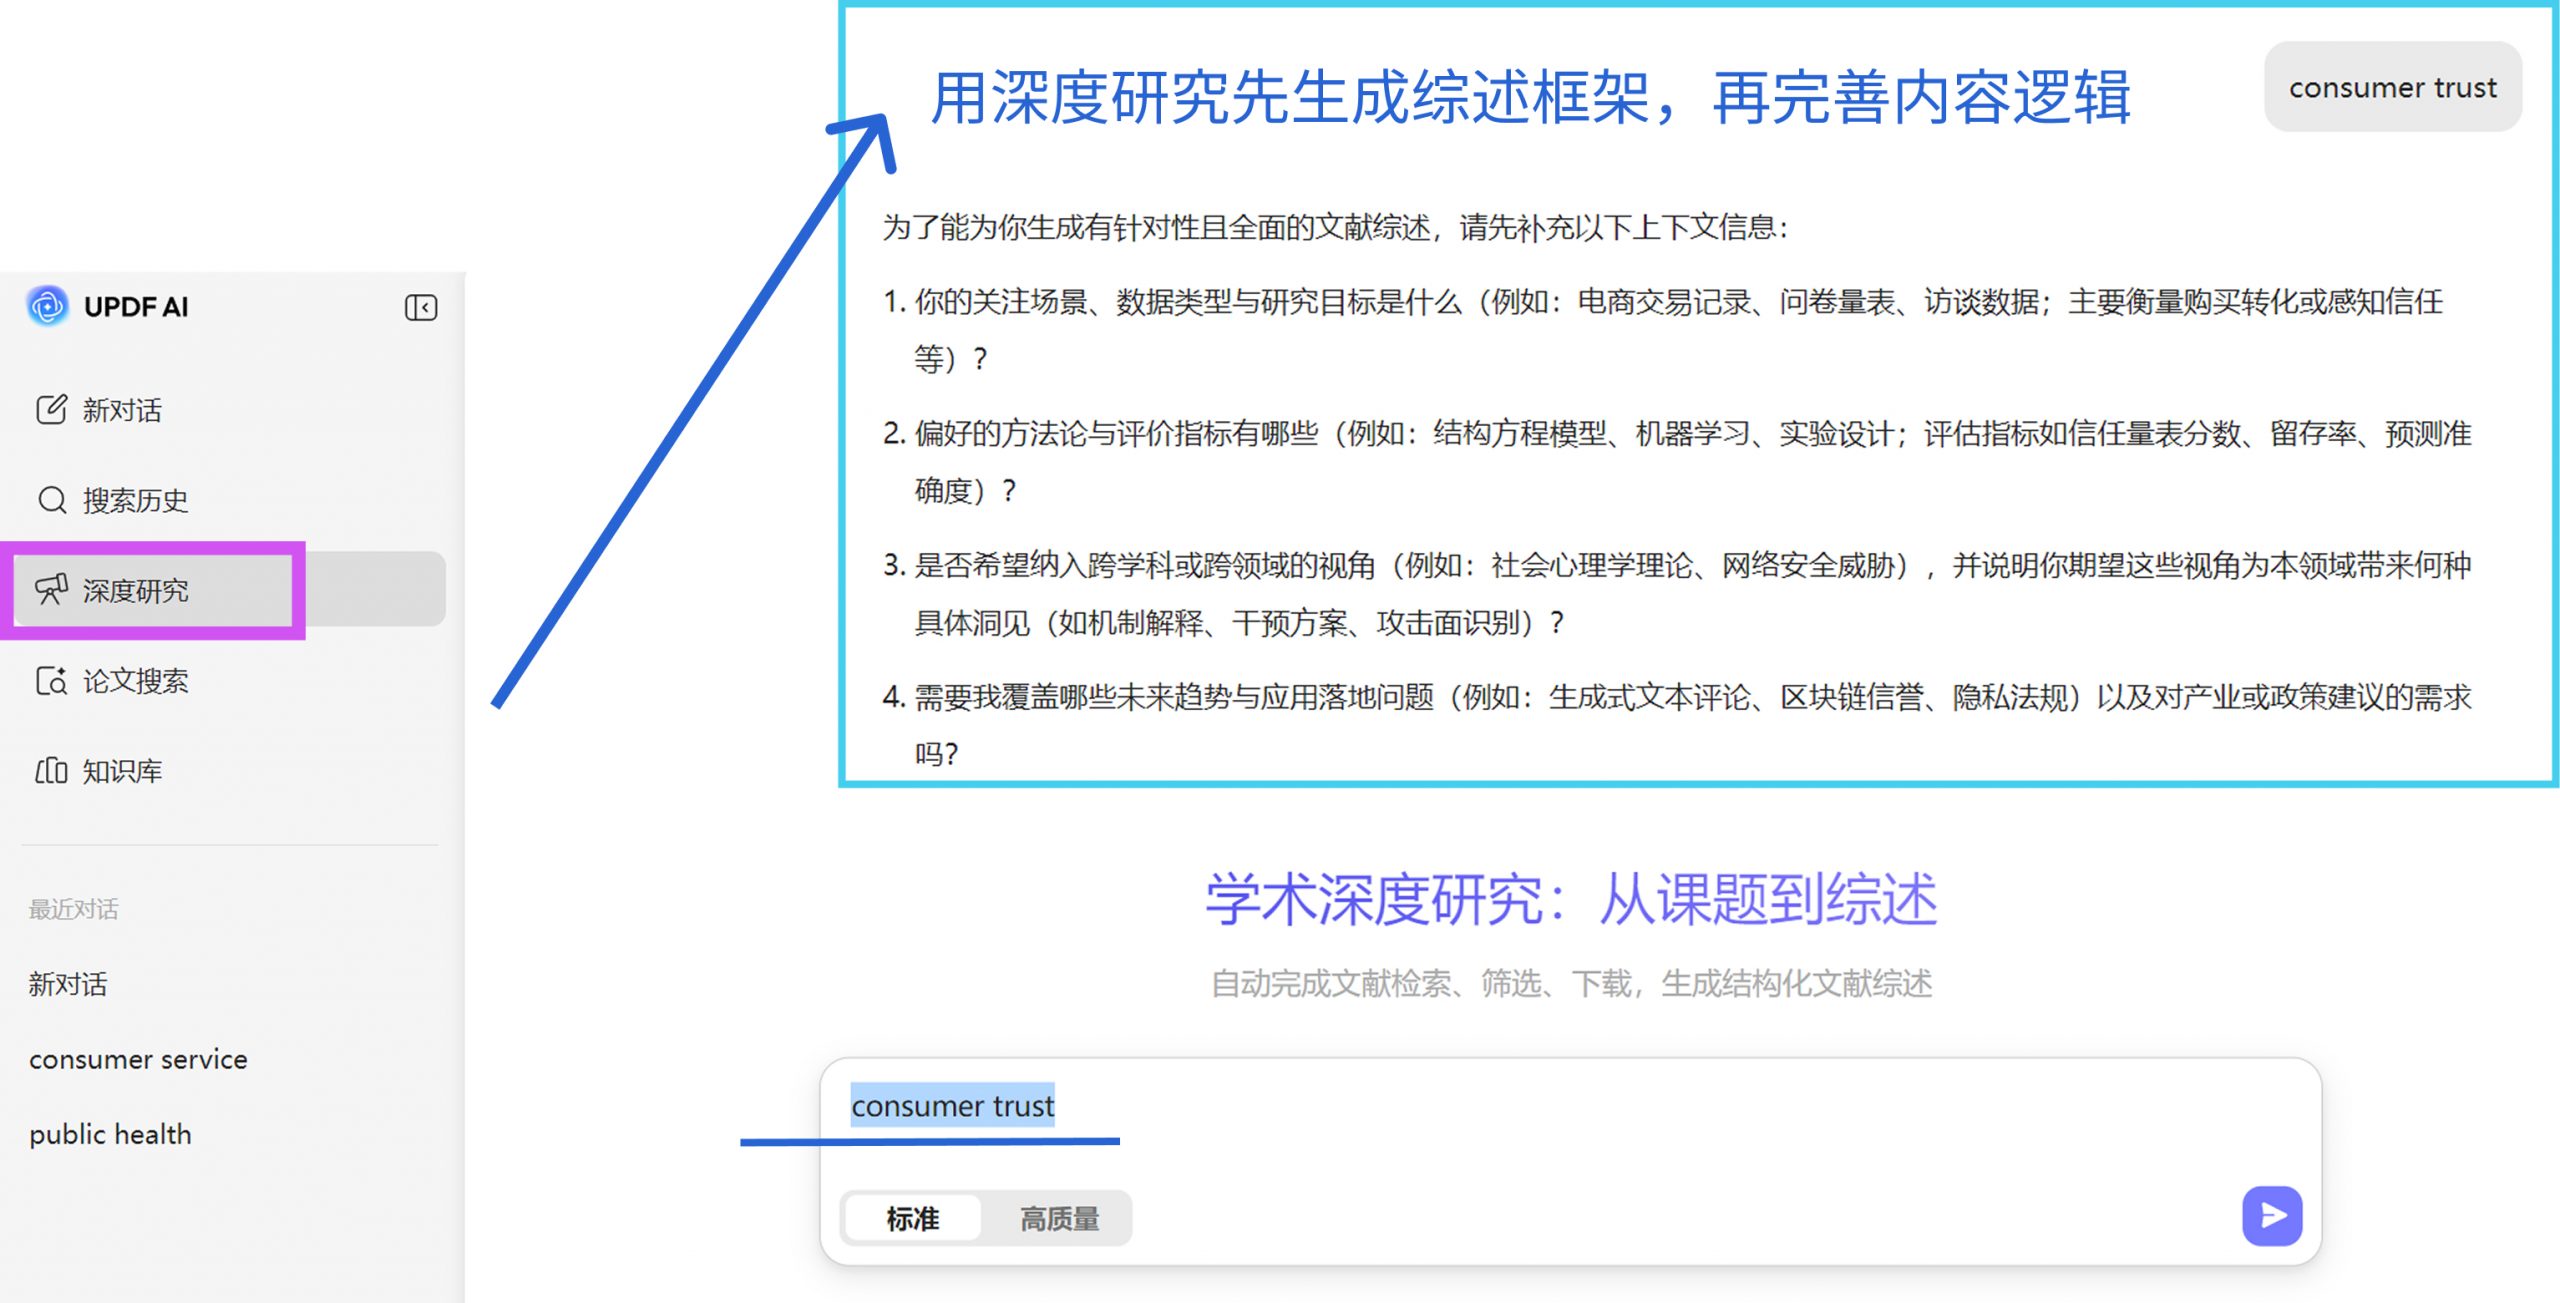Screen dimensions: 2560x1303
Task: Start a new chat via 新对话 menu item
Action: click(230, 410)
